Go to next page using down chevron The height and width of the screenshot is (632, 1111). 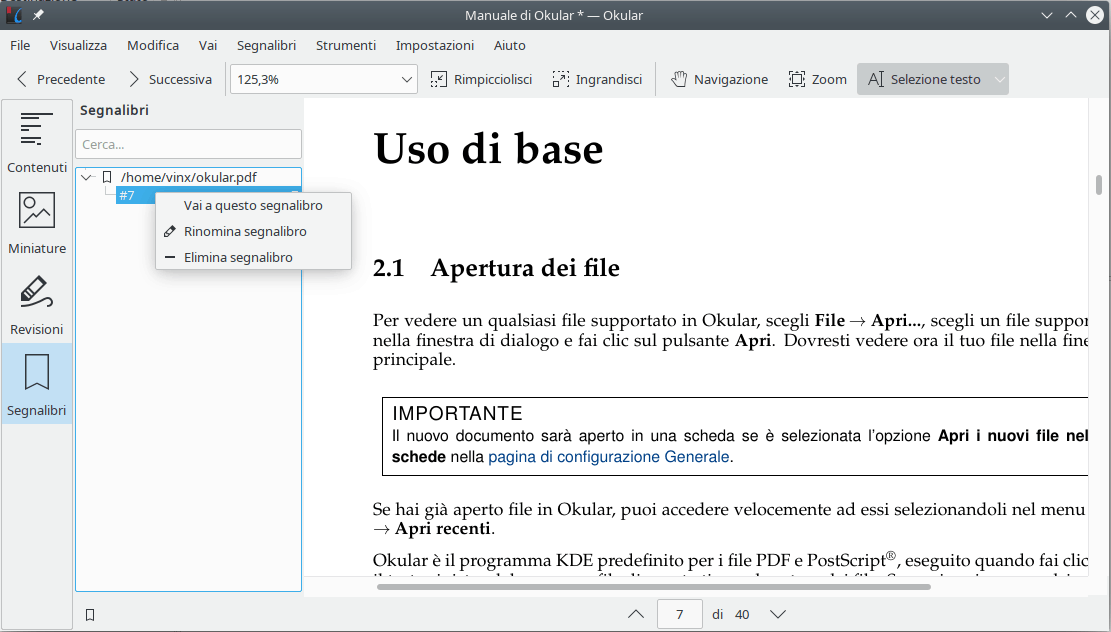(x=777, y=614)
